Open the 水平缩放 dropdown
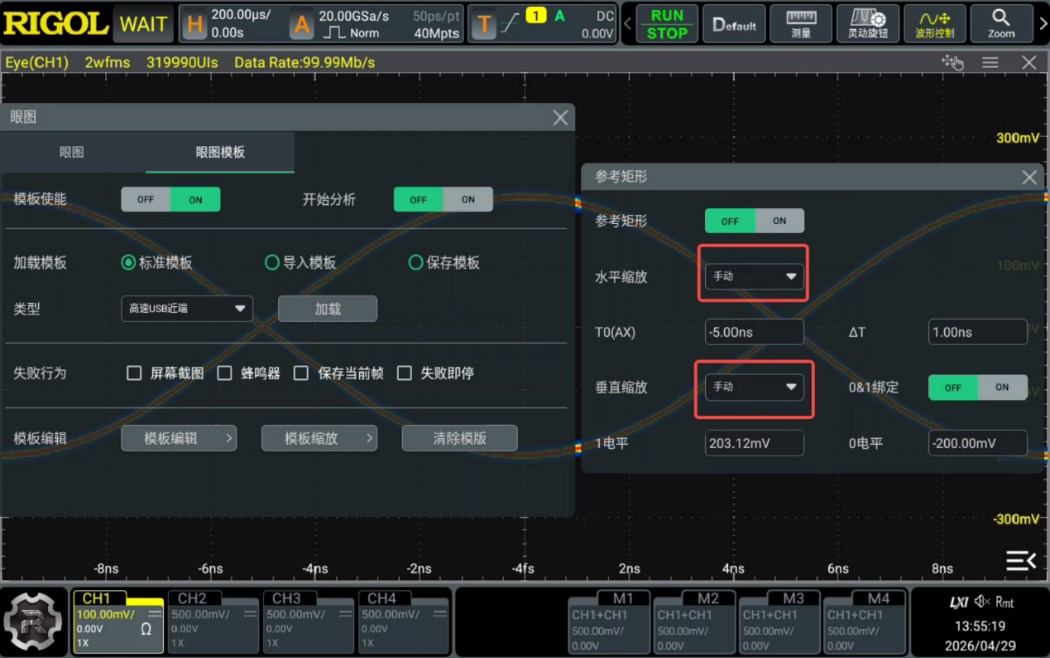 click(x=754, y=276)
